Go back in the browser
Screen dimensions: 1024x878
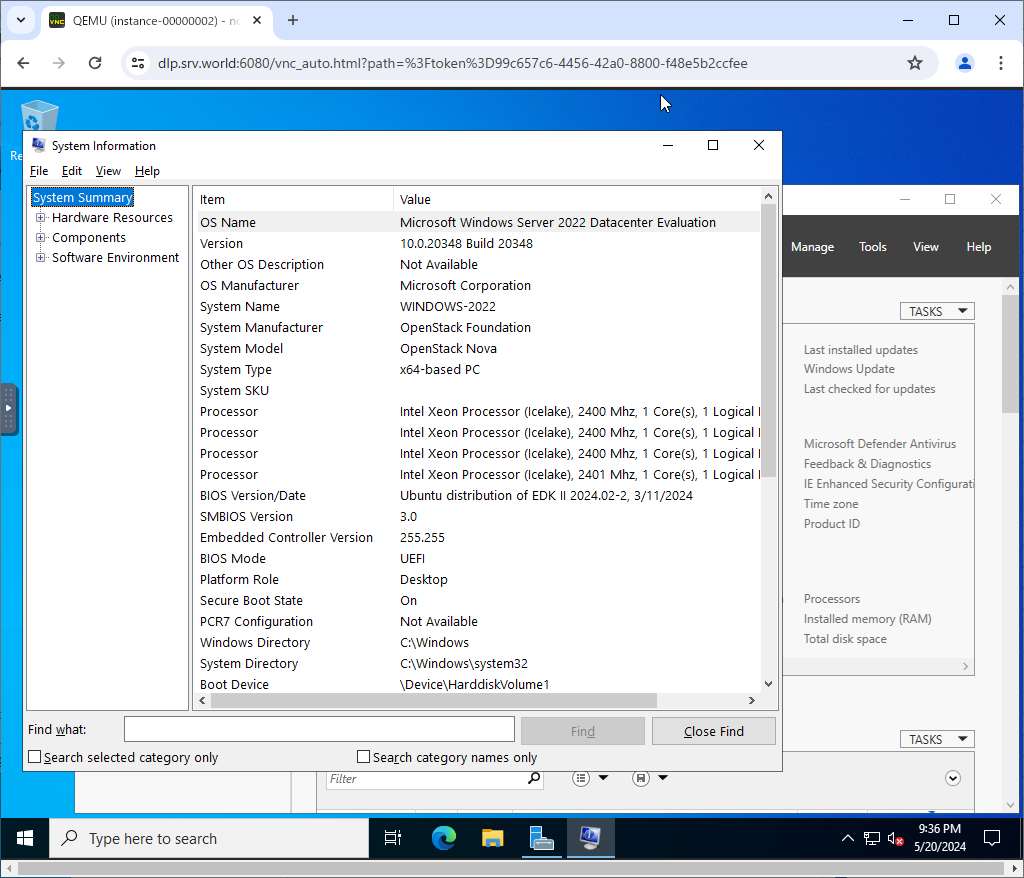click(23, 63)
